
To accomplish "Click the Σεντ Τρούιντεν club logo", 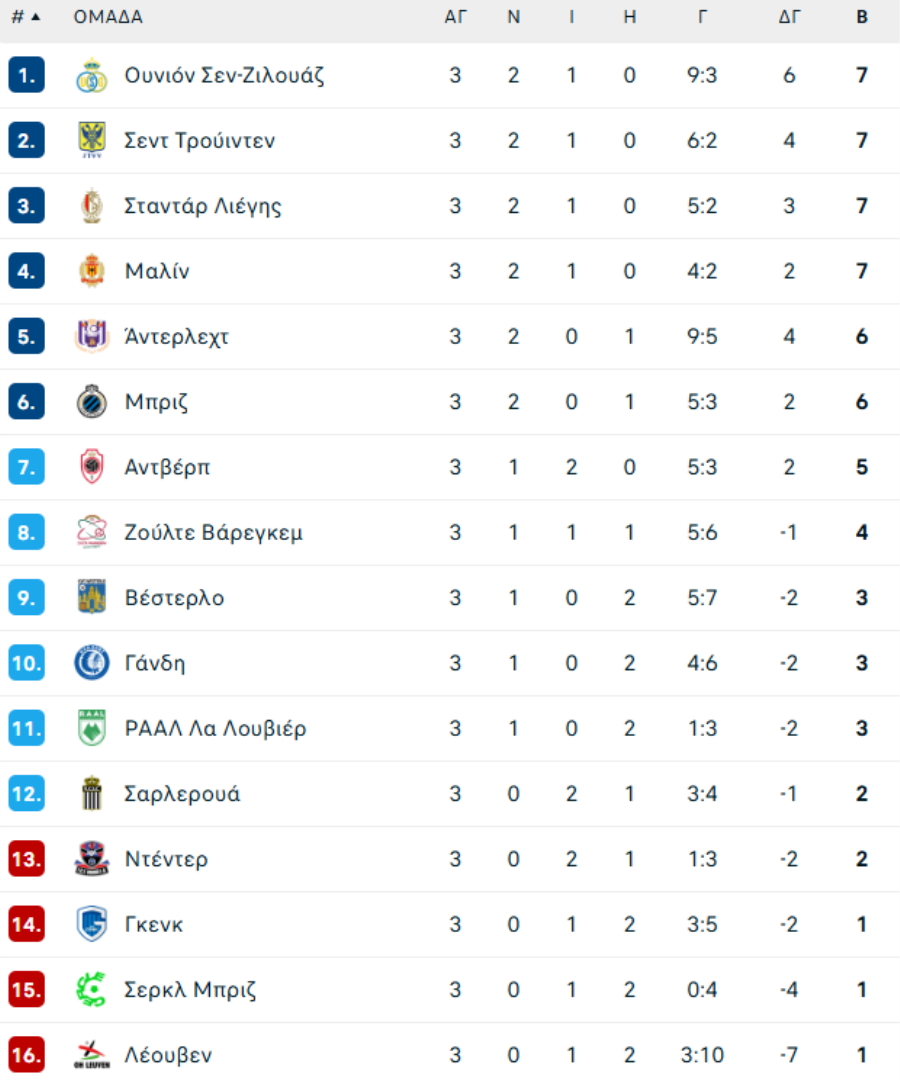I will (x=92, y=141).
